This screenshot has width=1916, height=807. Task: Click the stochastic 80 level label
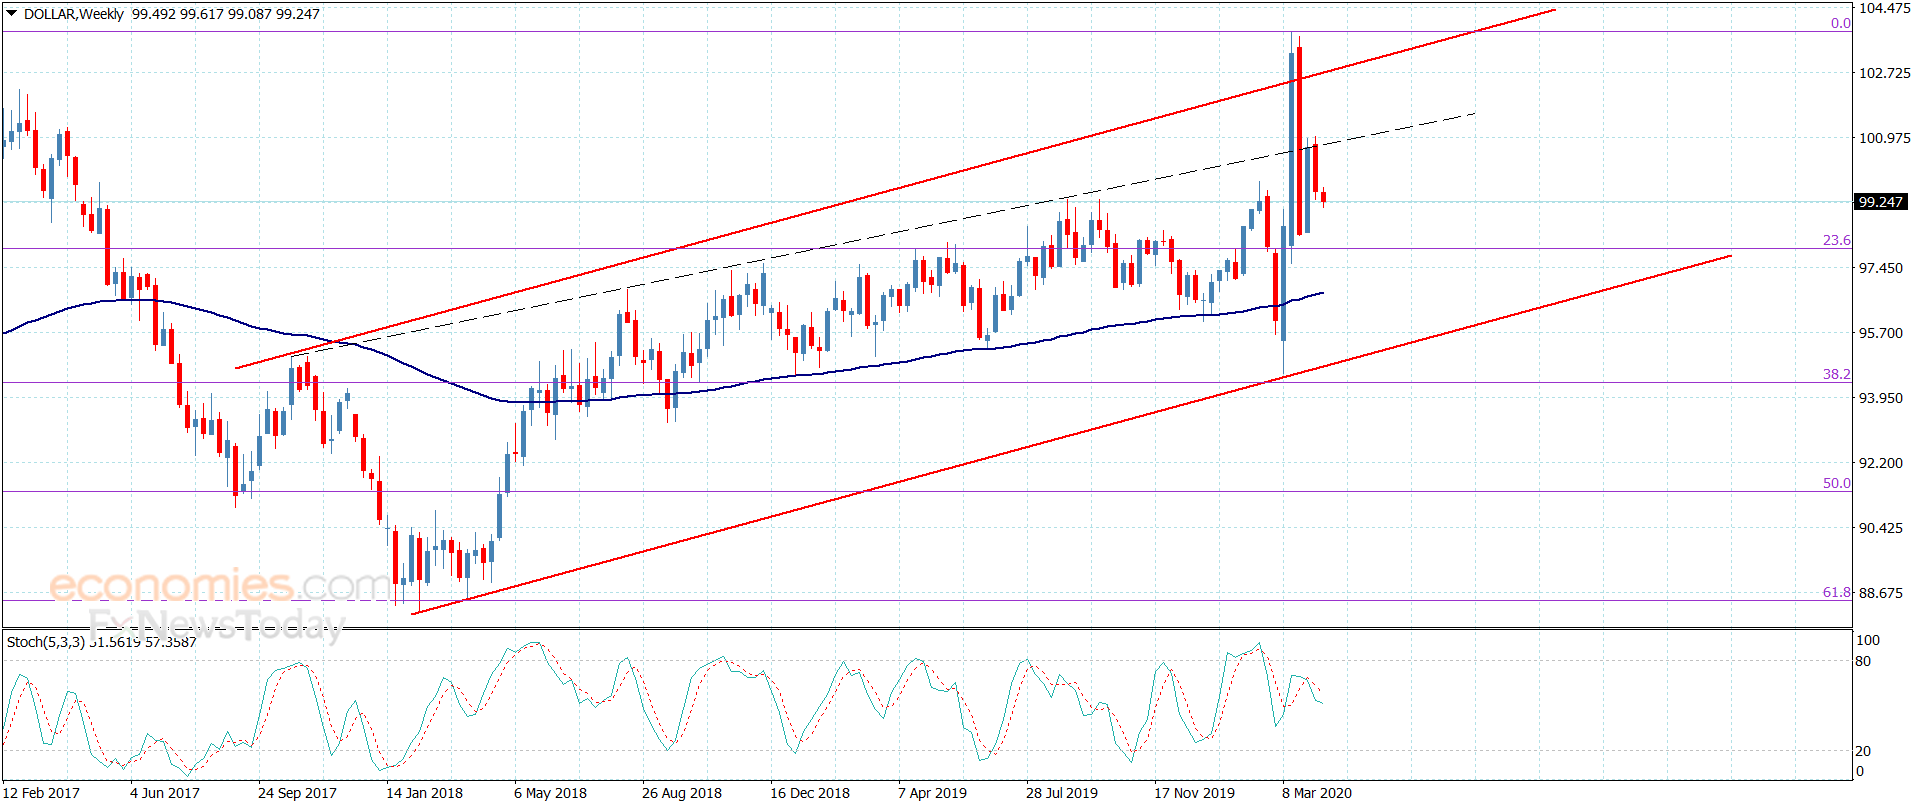(x=1863, y=661)
